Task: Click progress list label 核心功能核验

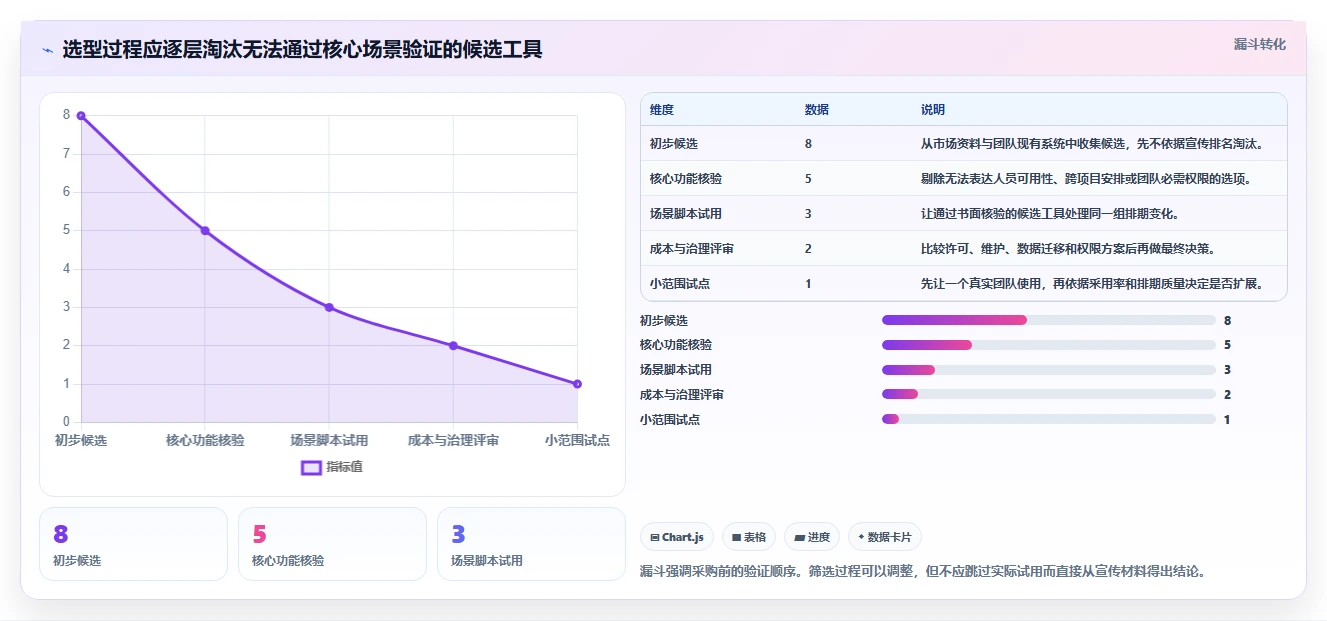Action: coord(676,345)
